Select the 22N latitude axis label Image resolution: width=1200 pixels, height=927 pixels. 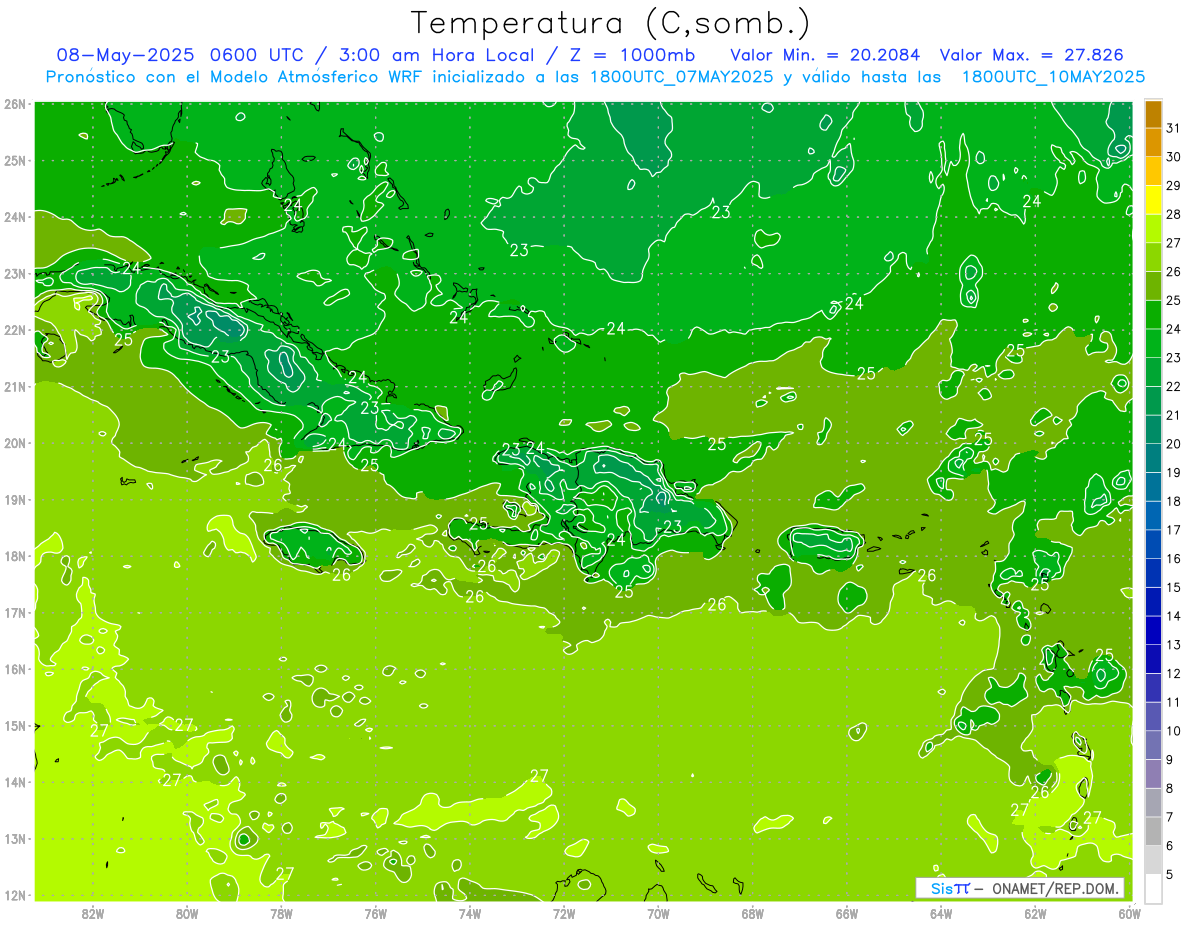14,330
